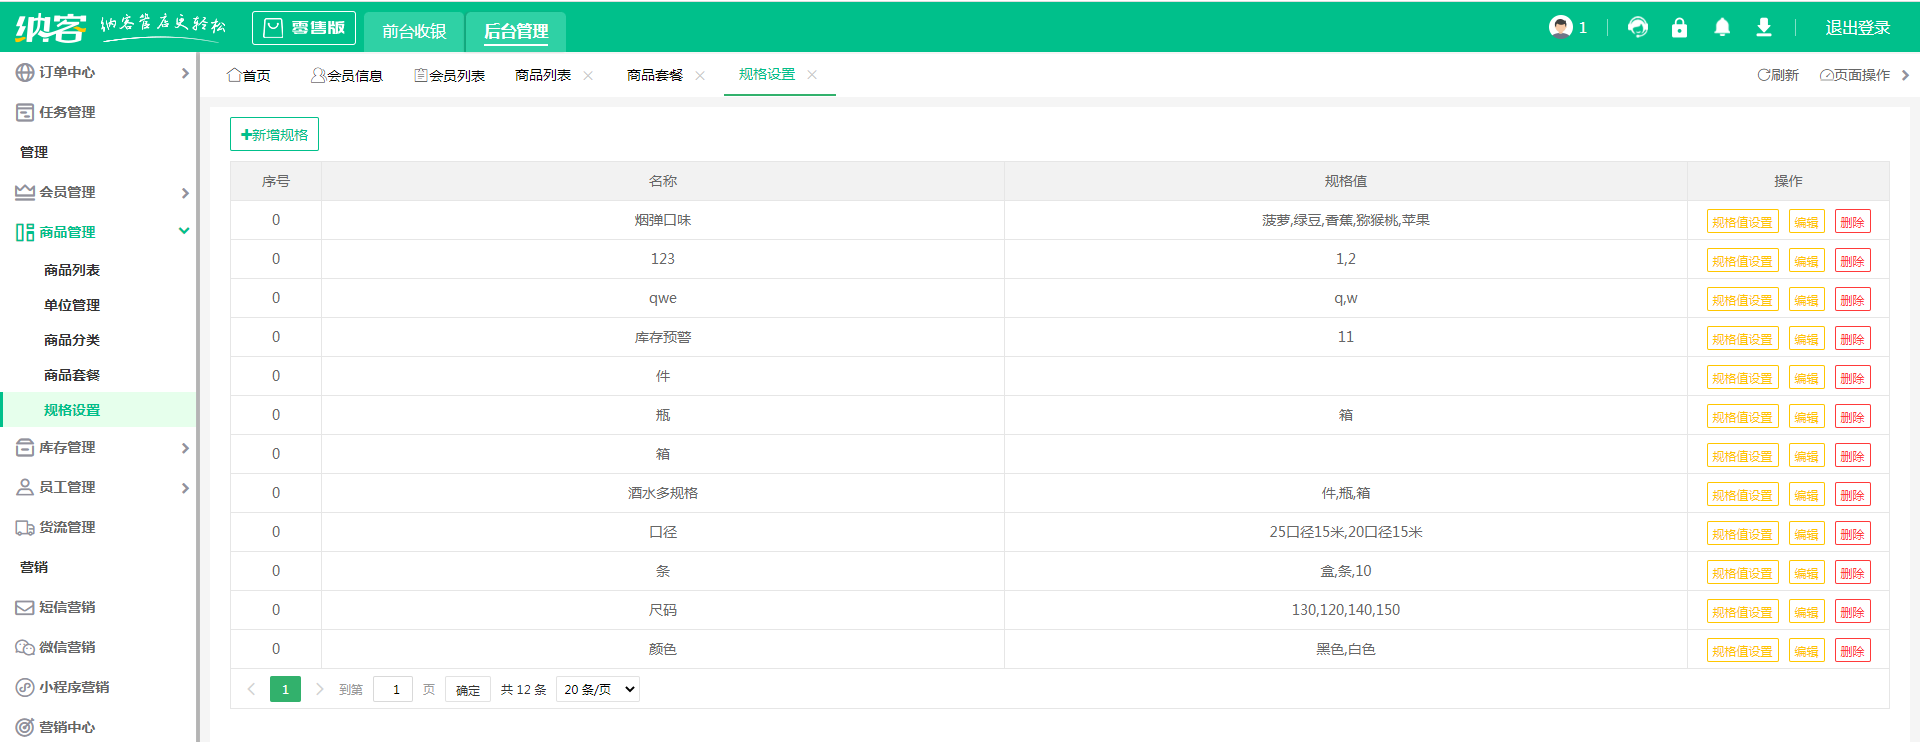Click the 任务管理 sidebar icon

(25, 112)
